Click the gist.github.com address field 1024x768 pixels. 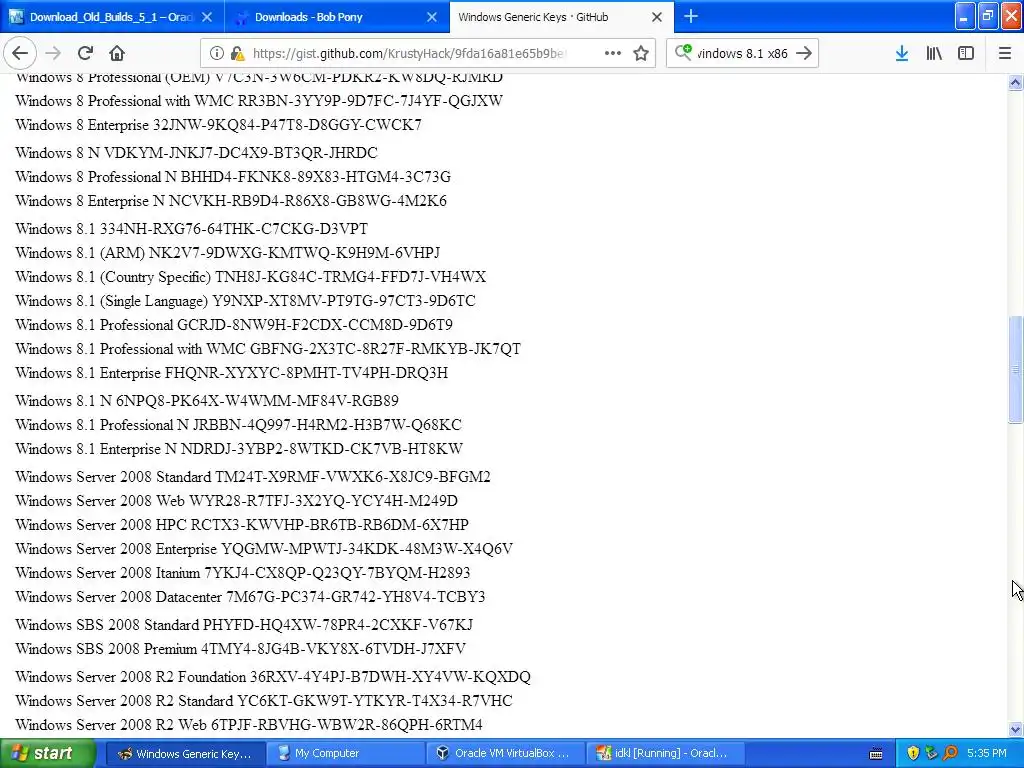point(409,54)
